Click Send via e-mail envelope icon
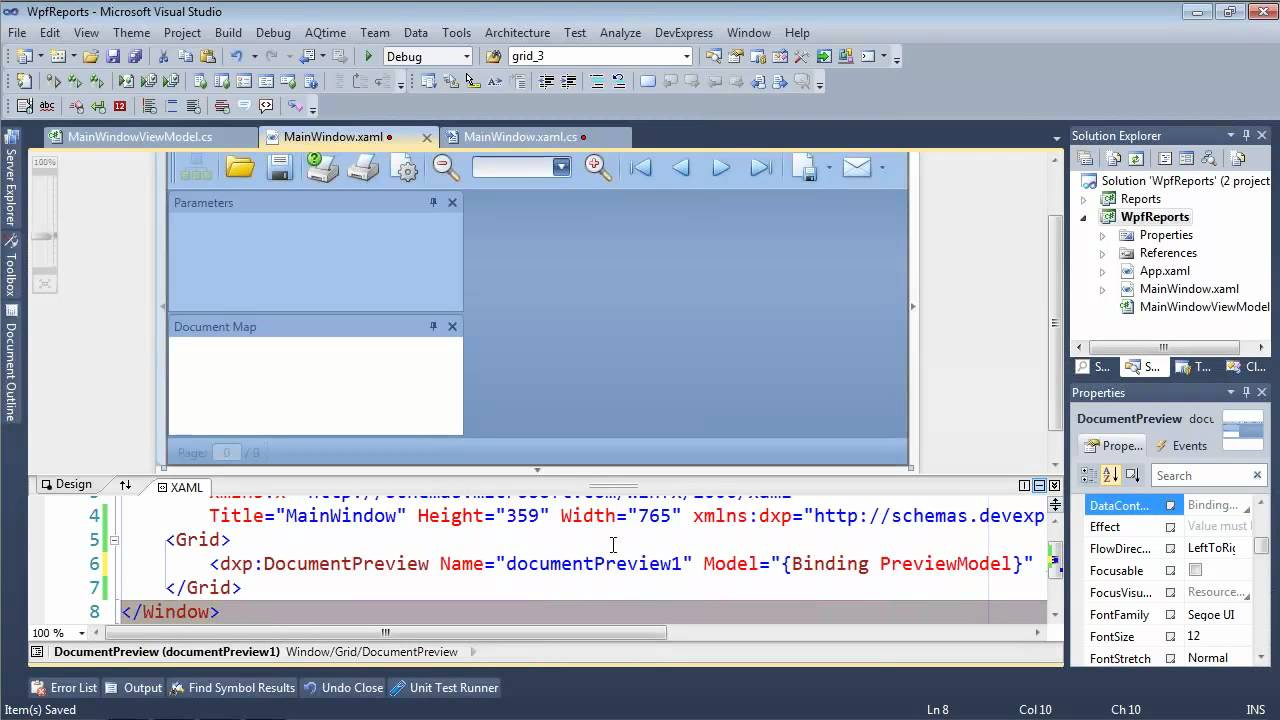Screen dimensions: 1280x720 [857, 167]
